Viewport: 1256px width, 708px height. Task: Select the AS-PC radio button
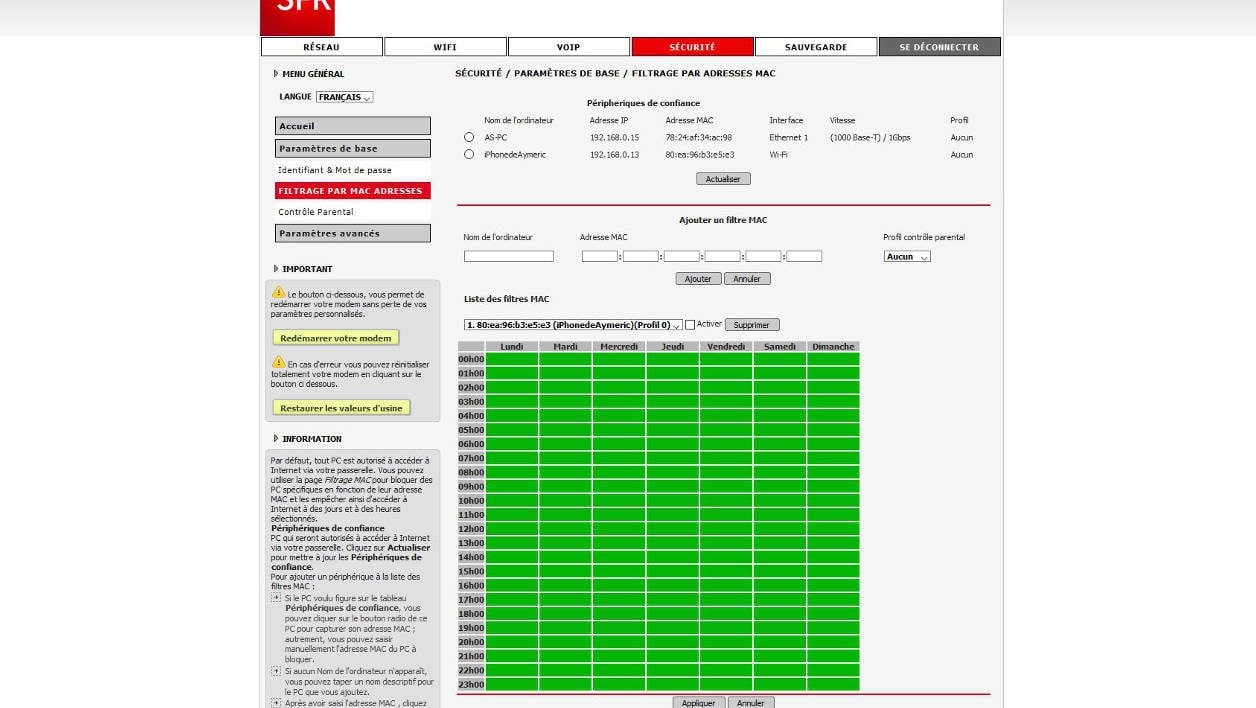469,137
